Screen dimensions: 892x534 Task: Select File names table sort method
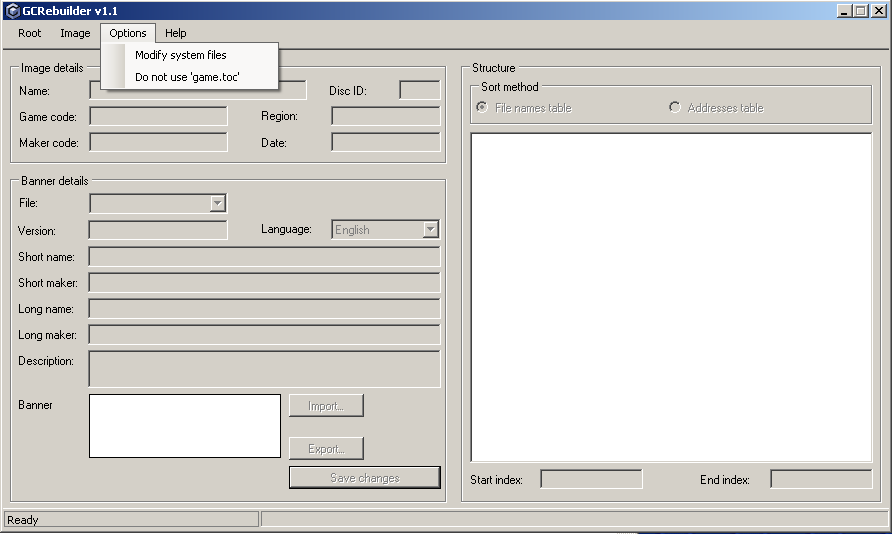click(x=482, y=107)
